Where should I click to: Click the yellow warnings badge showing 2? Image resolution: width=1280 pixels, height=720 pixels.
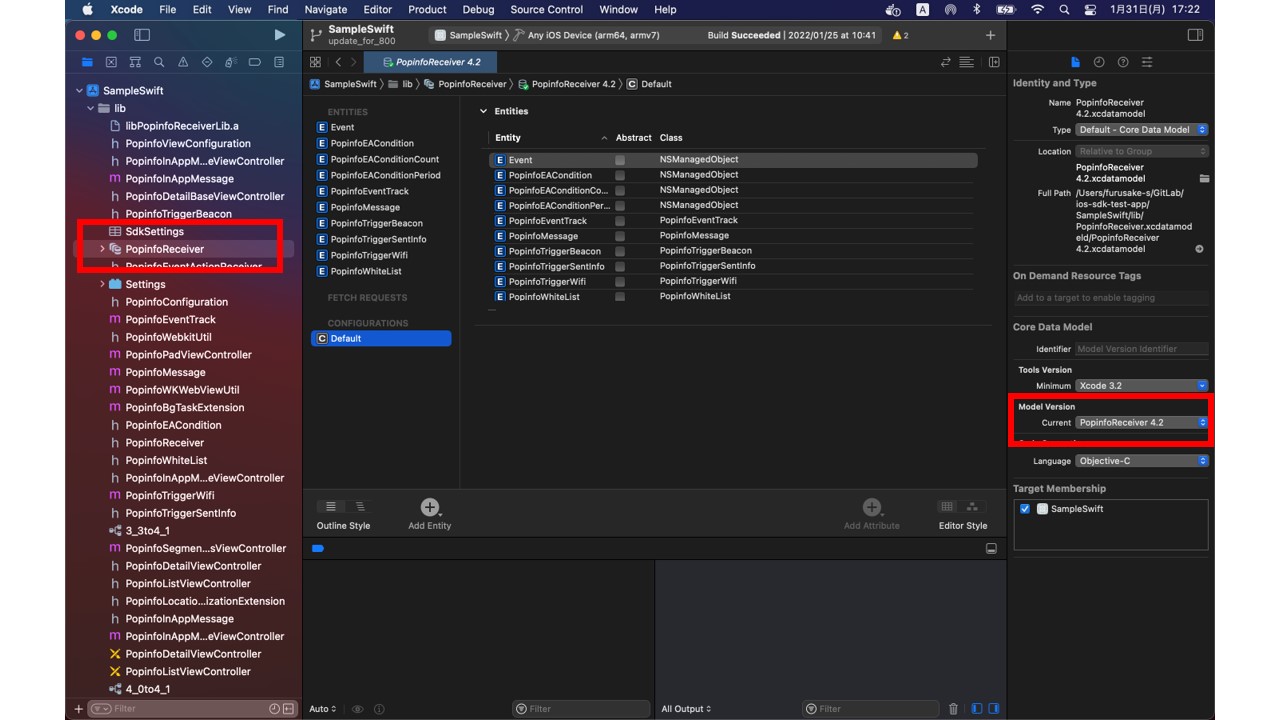[897, 34]
